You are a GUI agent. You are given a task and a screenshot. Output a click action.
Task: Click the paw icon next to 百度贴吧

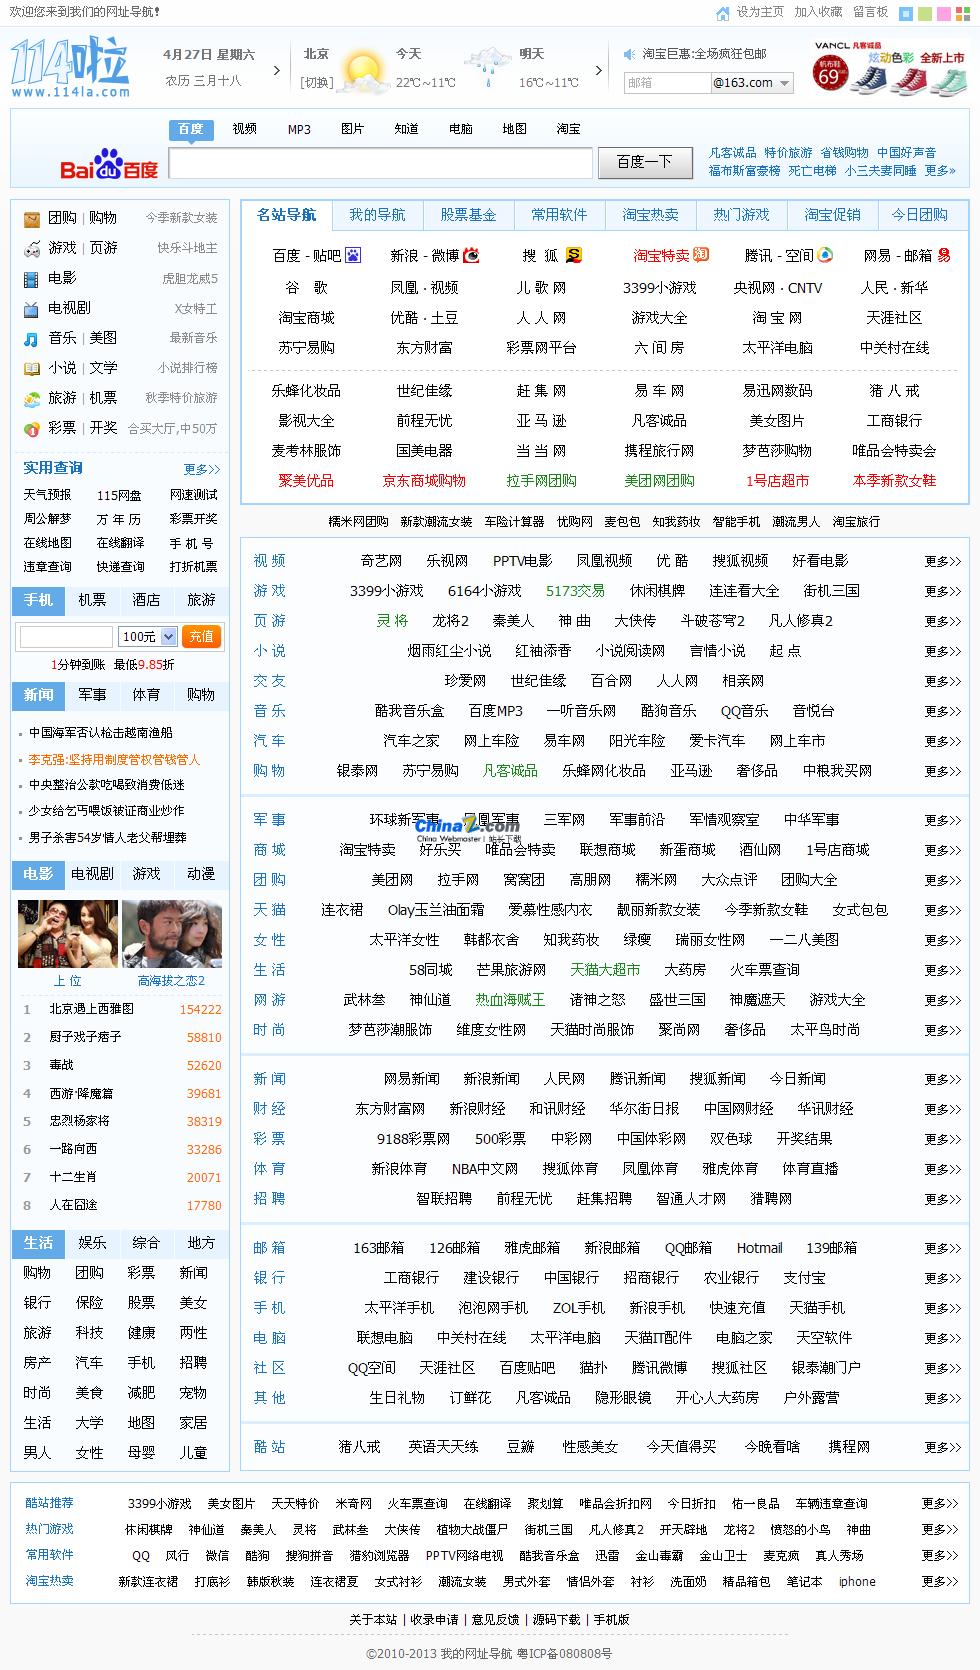pos(353,256)
